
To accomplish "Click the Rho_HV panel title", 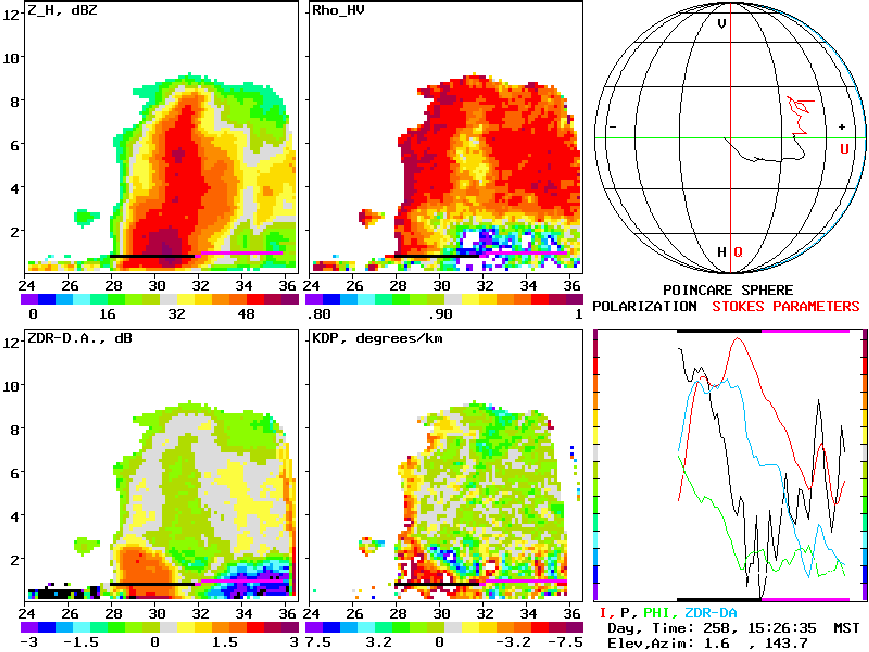I will 338,10.
